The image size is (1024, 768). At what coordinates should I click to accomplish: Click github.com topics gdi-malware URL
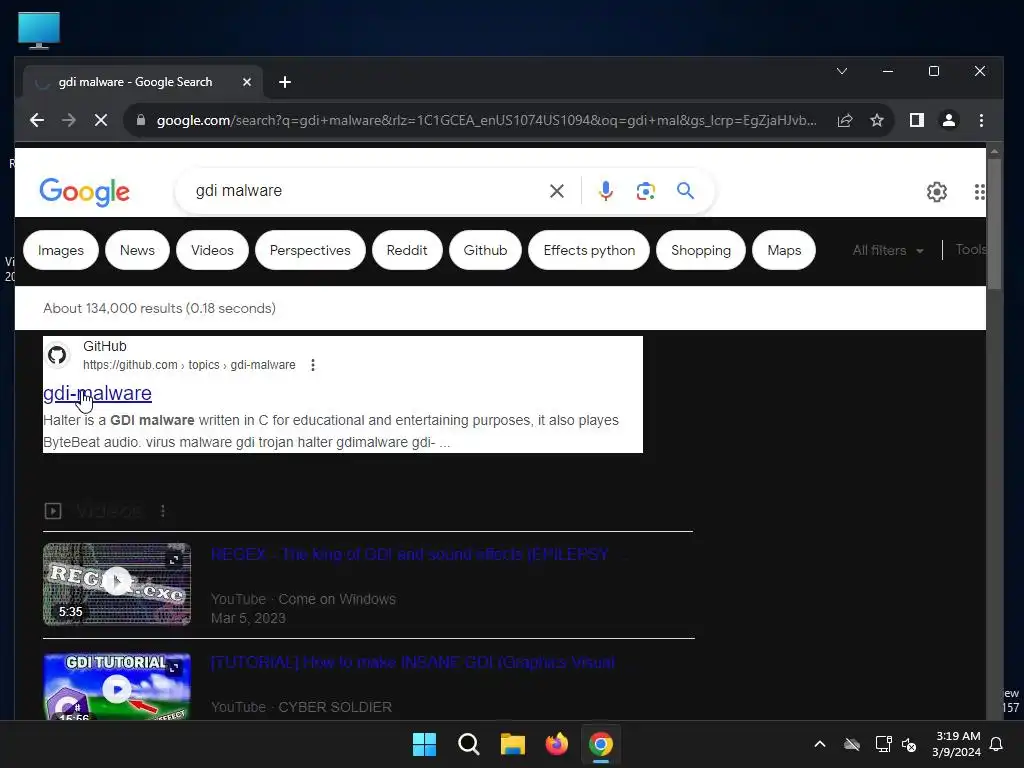click(189, 365)
